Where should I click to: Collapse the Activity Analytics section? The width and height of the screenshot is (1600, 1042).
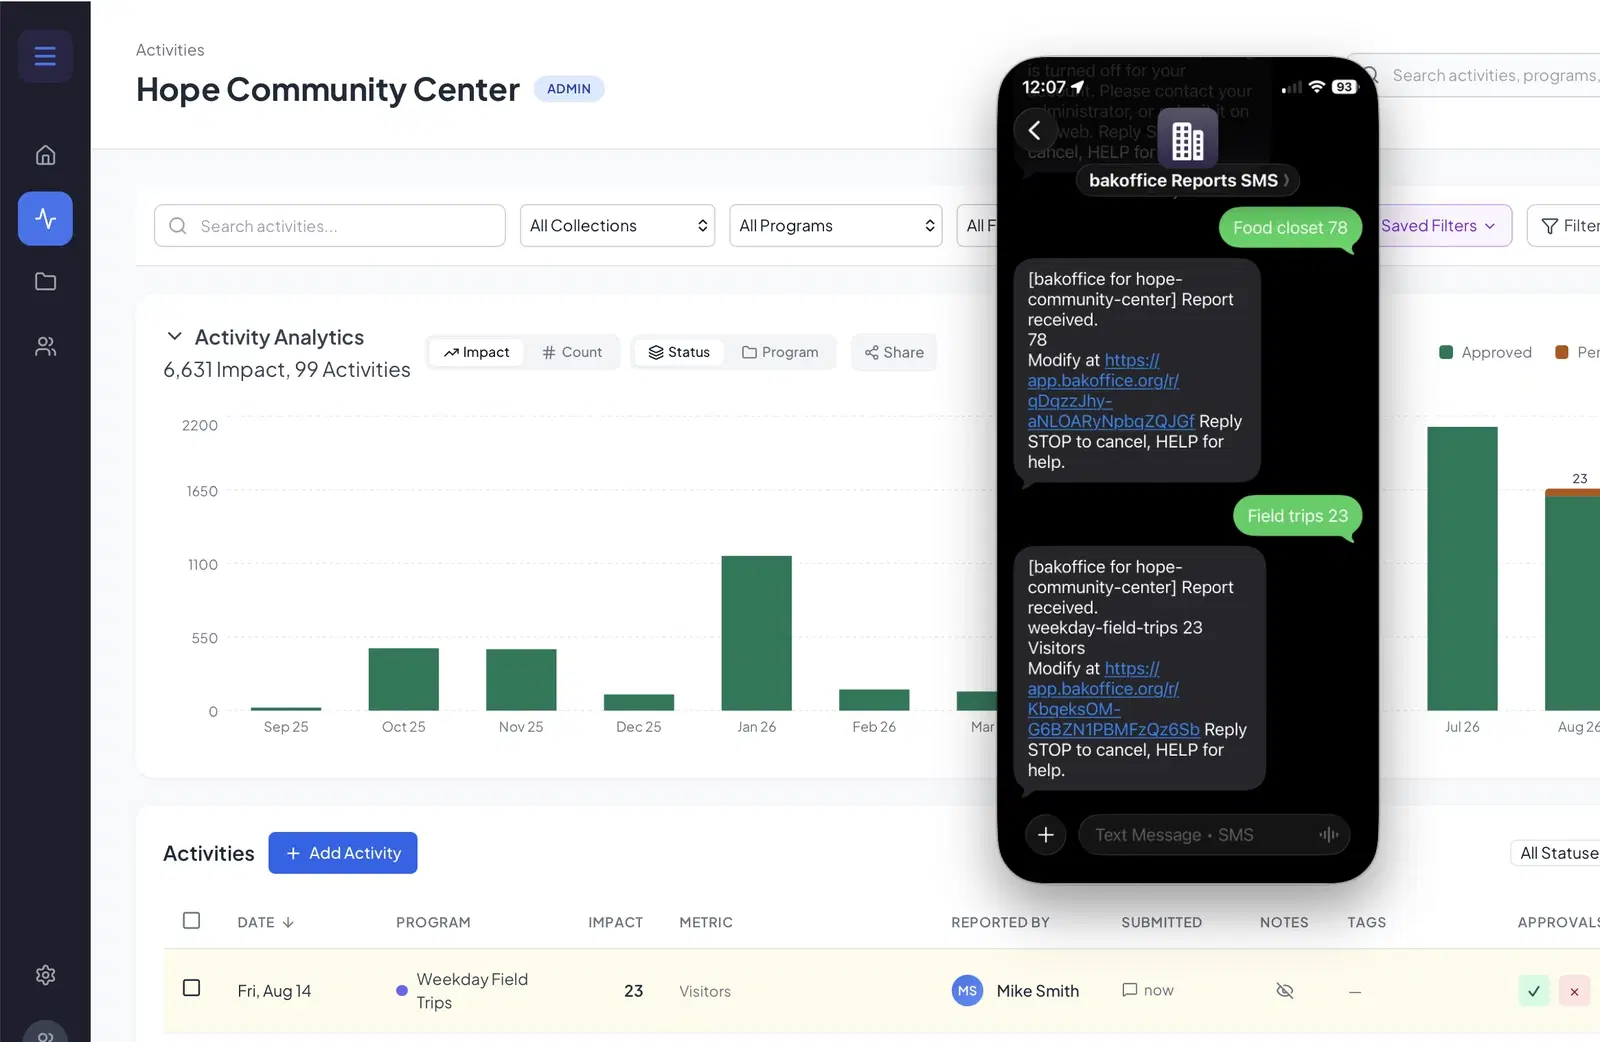[x=174, y=336]
